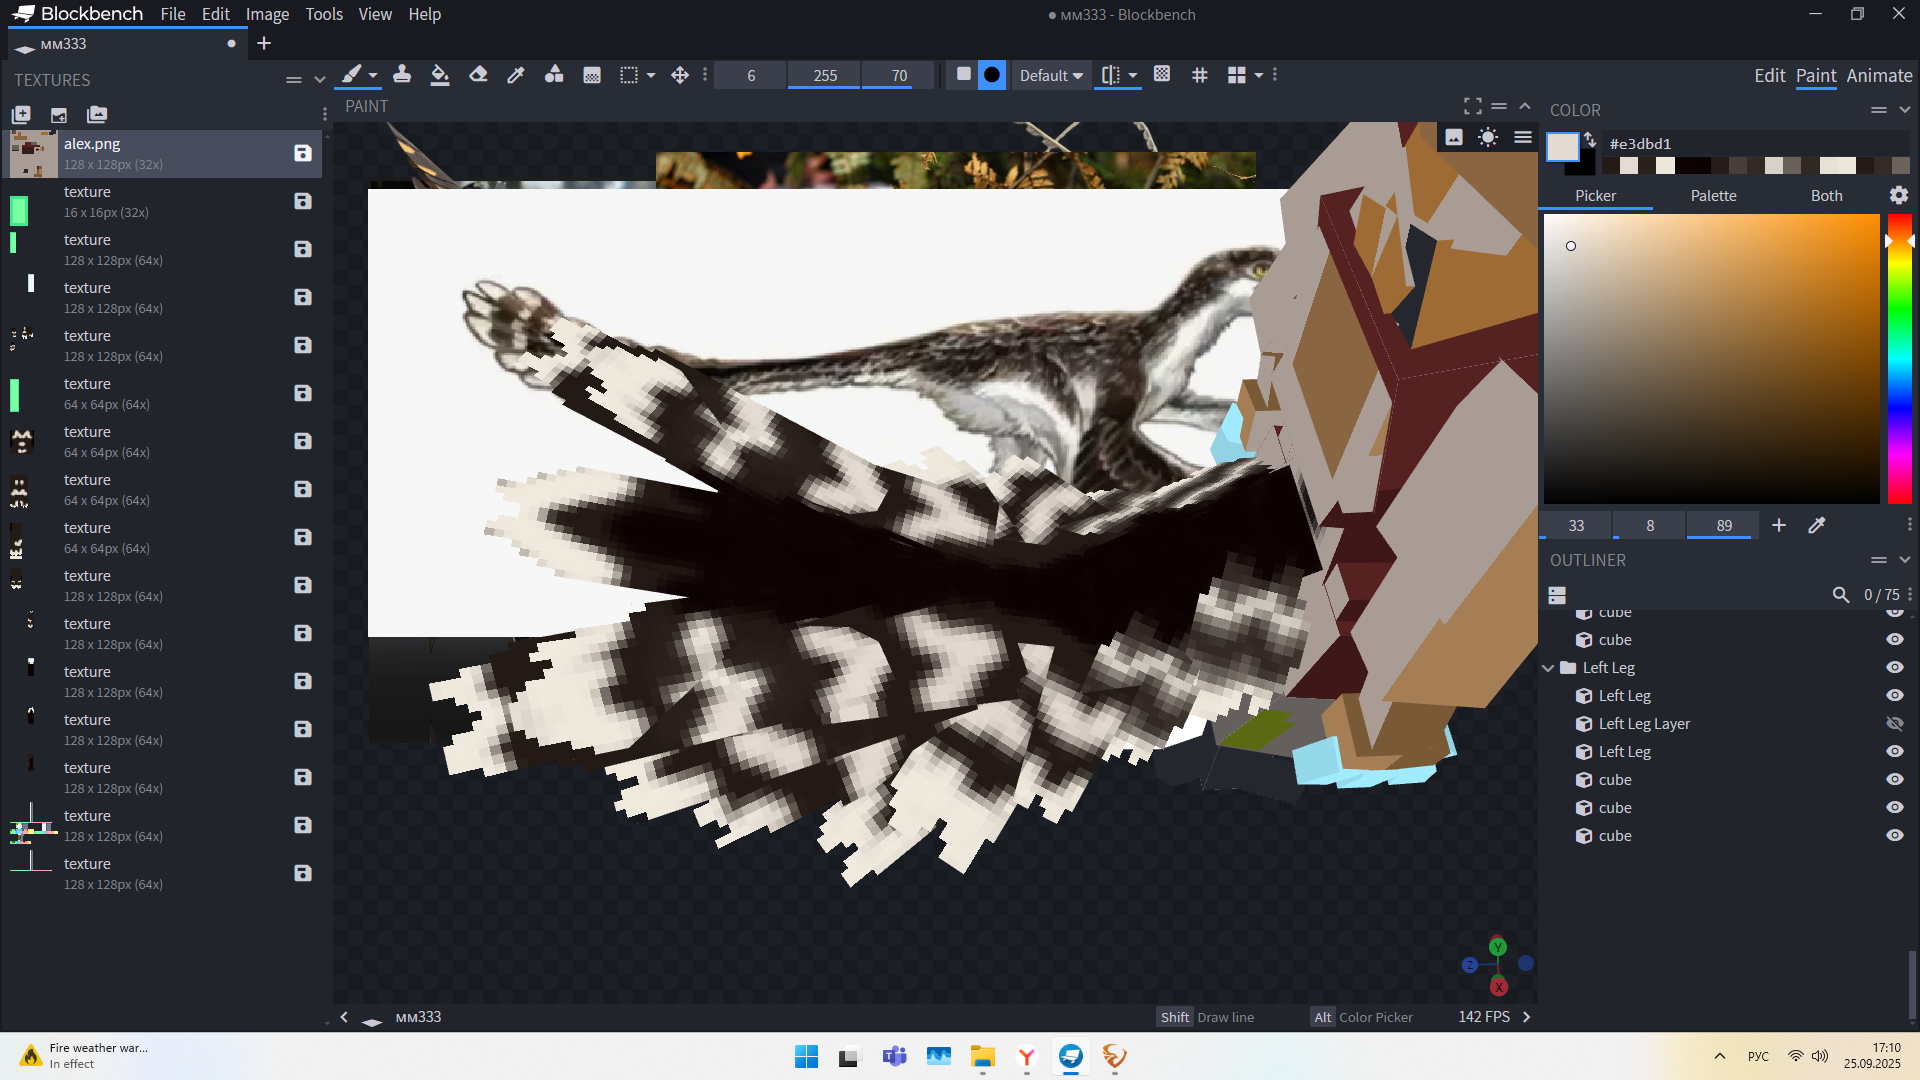Select the Move tool
This screenshot has width=1920, height=1080.
[680, 75]
